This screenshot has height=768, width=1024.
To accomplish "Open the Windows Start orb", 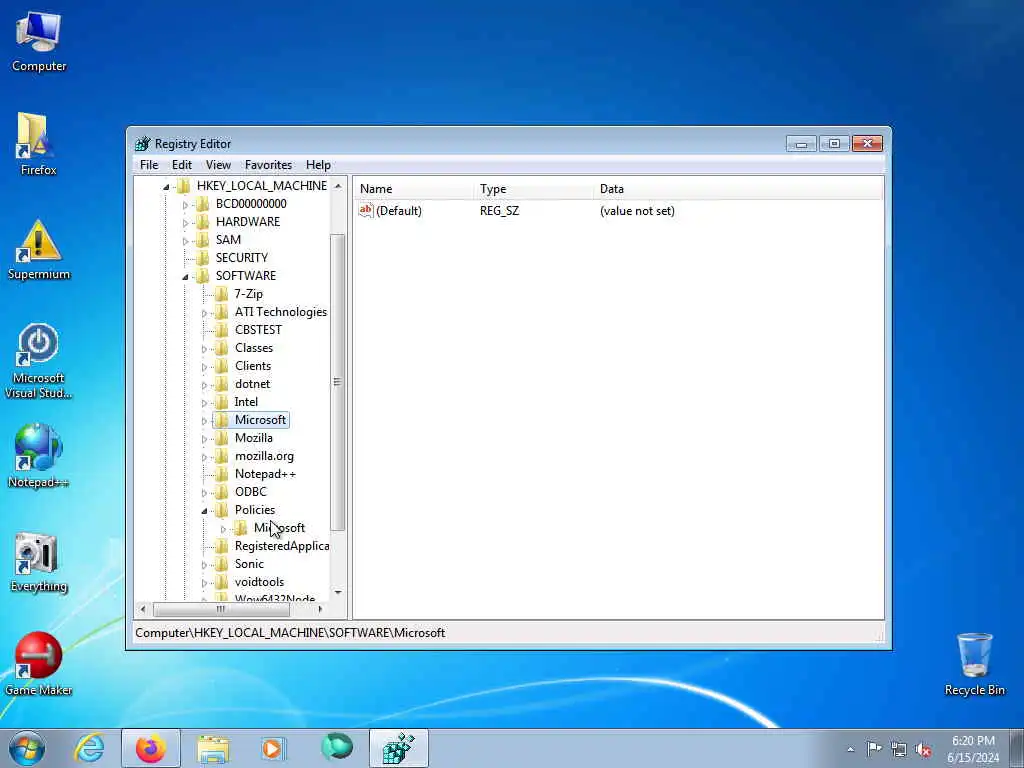I will (x=27, y=748).
